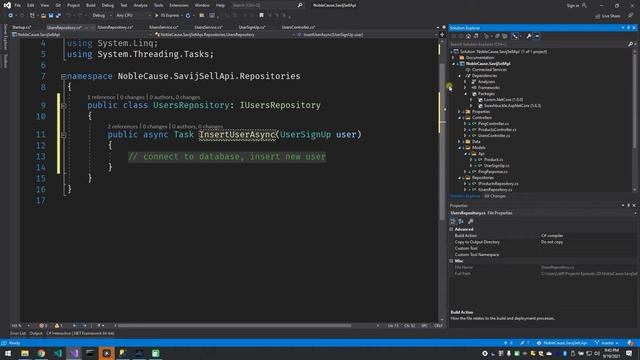Image resolution: width=640 pixels, height=360 pixels.
Task: Open the Output tab at bottom
Action: [36, 333]
